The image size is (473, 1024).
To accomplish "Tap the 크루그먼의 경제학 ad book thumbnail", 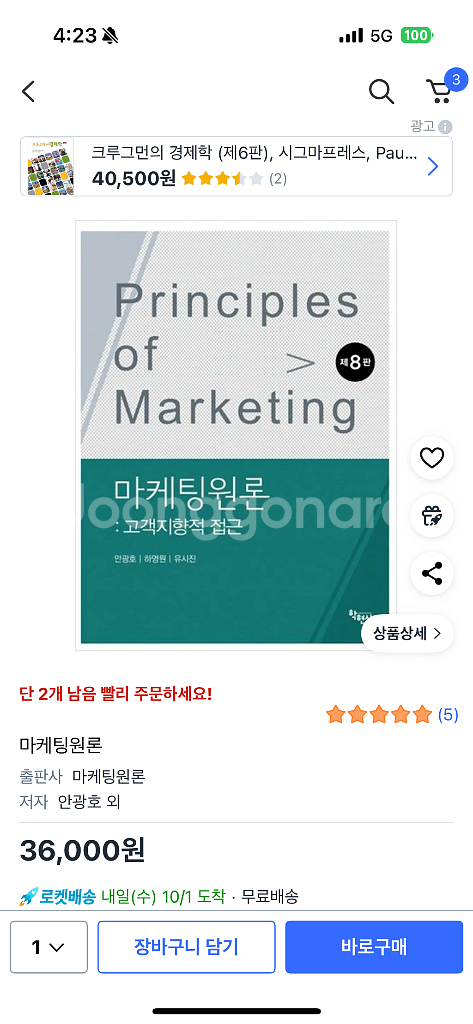I will [51, 167].
